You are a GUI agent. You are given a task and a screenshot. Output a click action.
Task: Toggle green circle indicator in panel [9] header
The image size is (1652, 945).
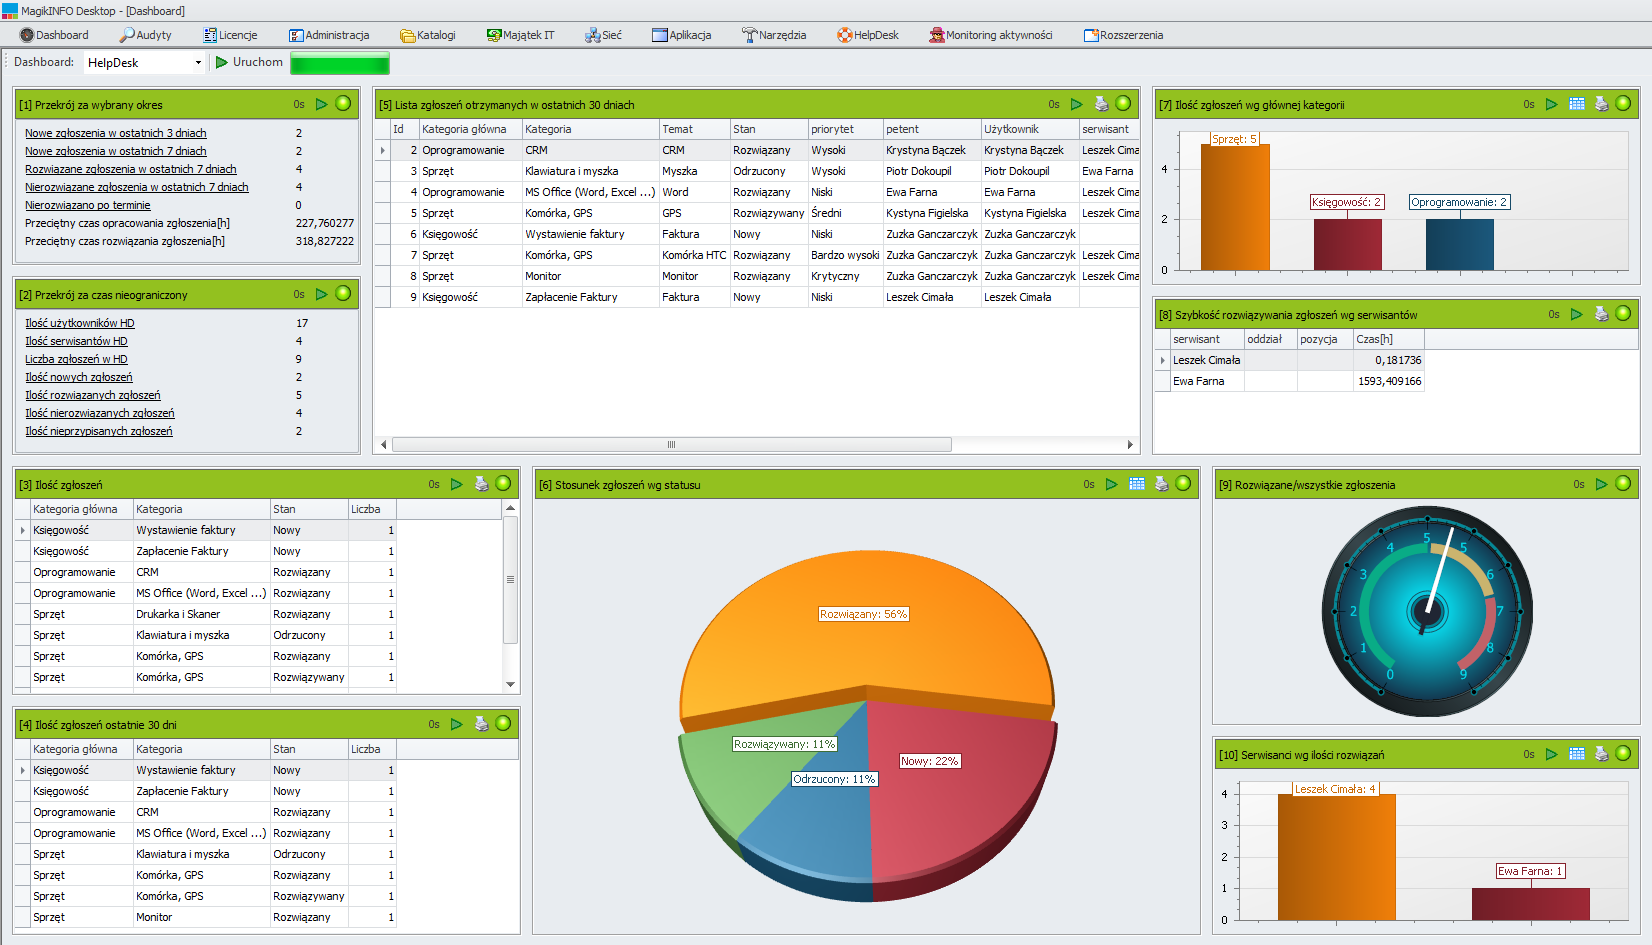pos(1623,484)
